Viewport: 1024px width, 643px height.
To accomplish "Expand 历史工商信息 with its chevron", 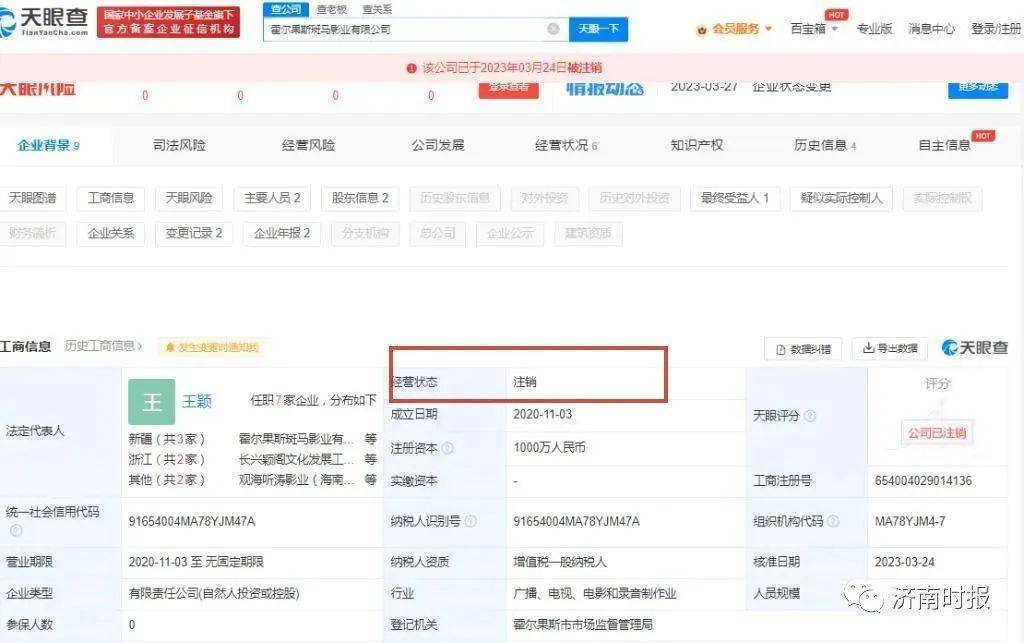I will 103,346.
